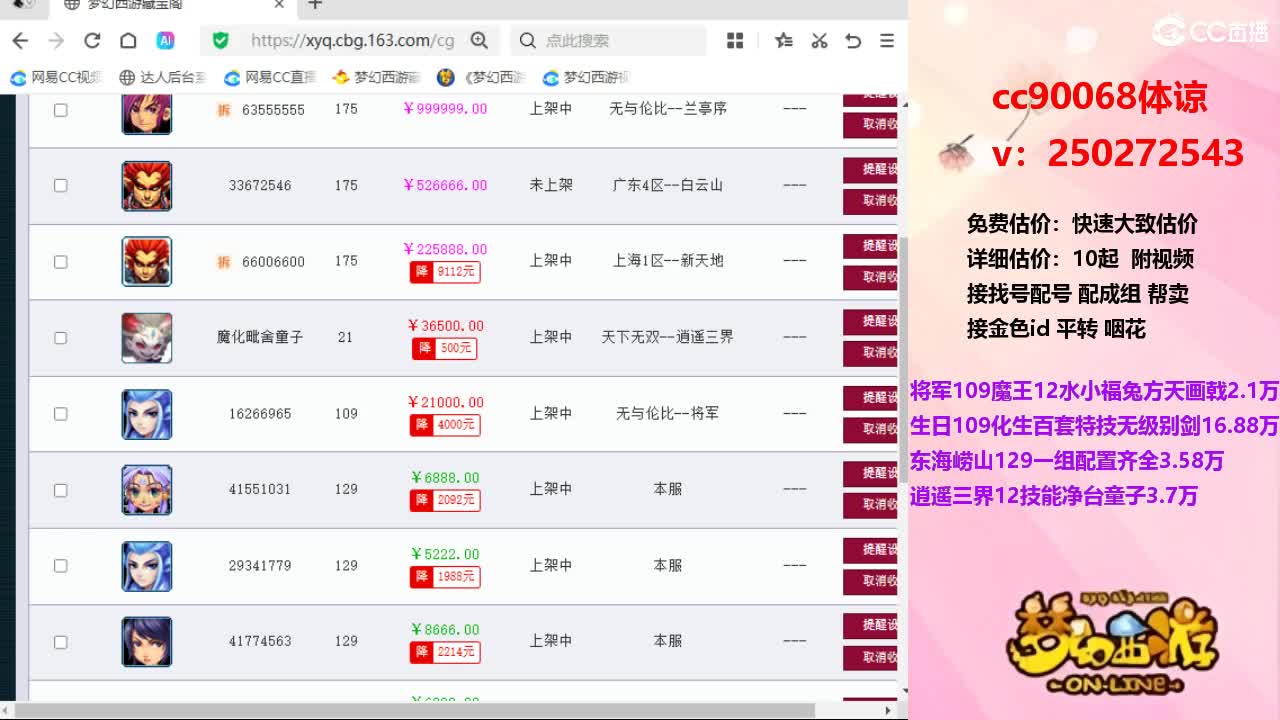Go to the browser home page icon

point(128,41)
